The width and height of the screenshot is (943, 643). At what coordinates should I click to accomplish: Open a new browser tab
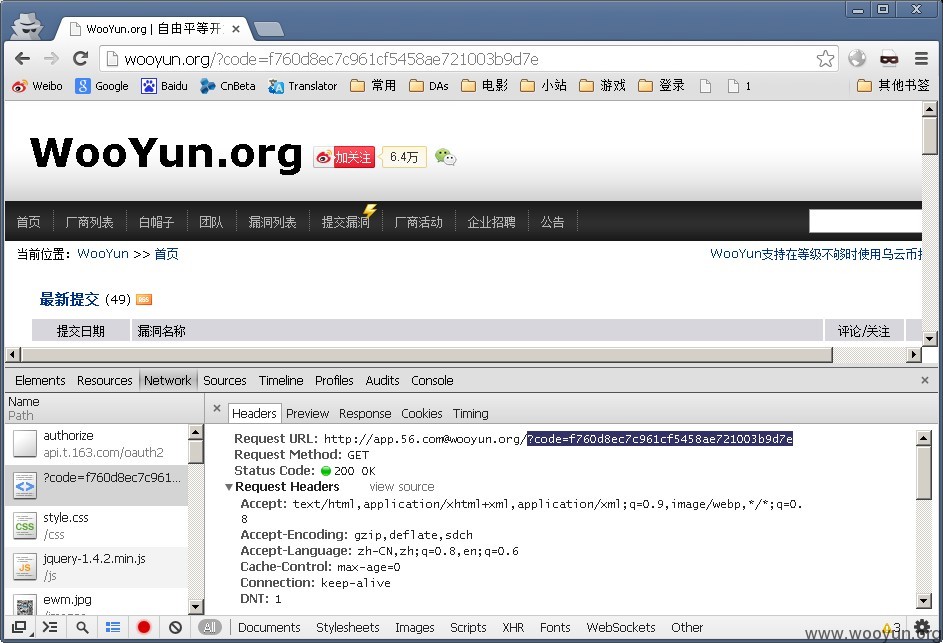(x=268, y=29)
